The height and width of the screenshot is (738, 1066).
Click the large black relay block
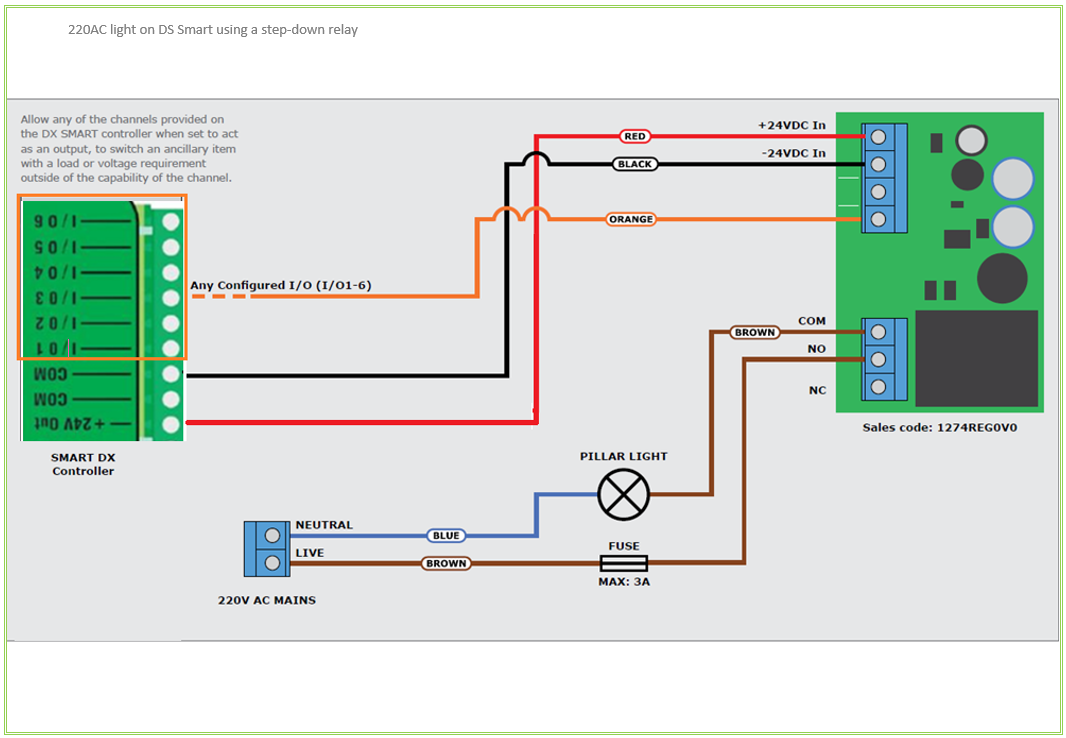[x=977, y=359]
